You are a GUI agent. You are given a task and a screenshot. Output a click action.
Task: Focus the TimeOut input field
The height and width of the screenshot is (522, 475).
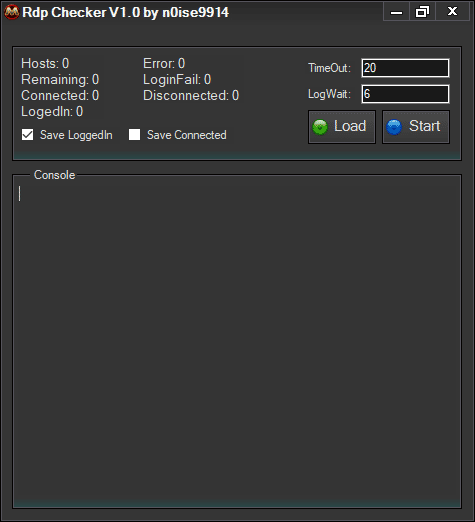click(x=405, y=68)
